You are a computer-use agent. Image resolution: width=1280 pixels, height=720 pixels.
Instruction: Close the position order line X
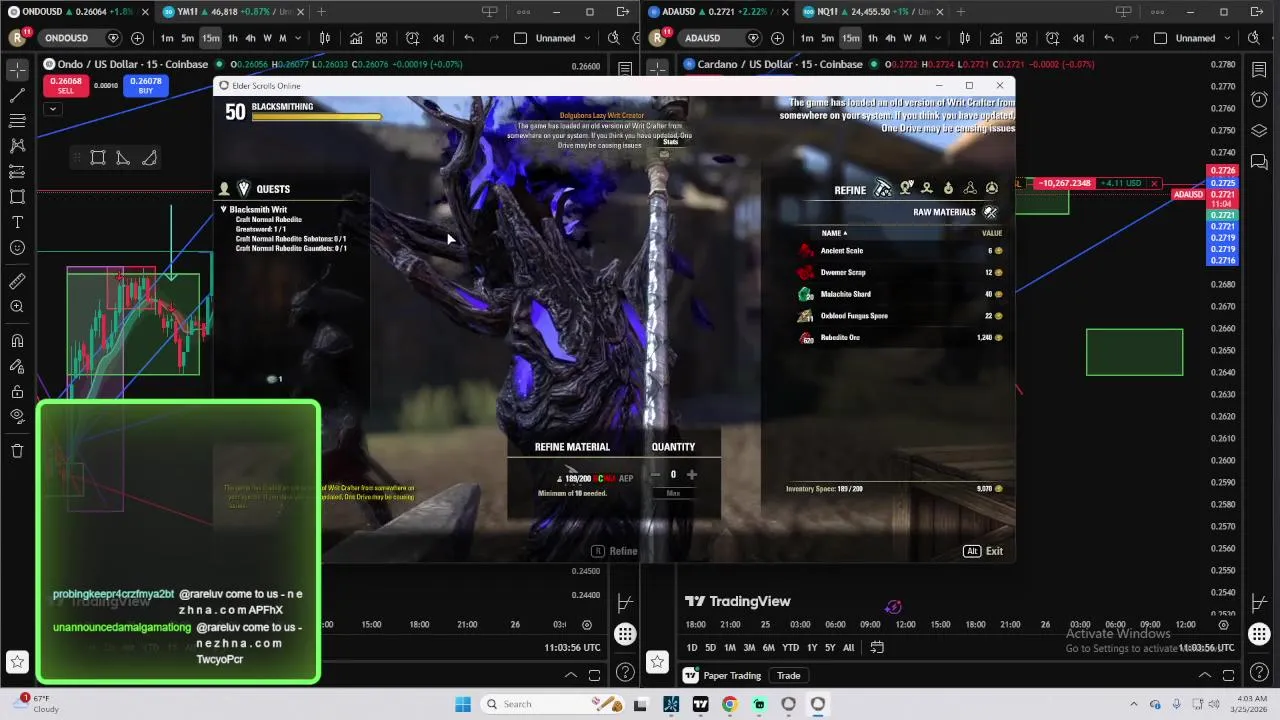click(1154, 184)
